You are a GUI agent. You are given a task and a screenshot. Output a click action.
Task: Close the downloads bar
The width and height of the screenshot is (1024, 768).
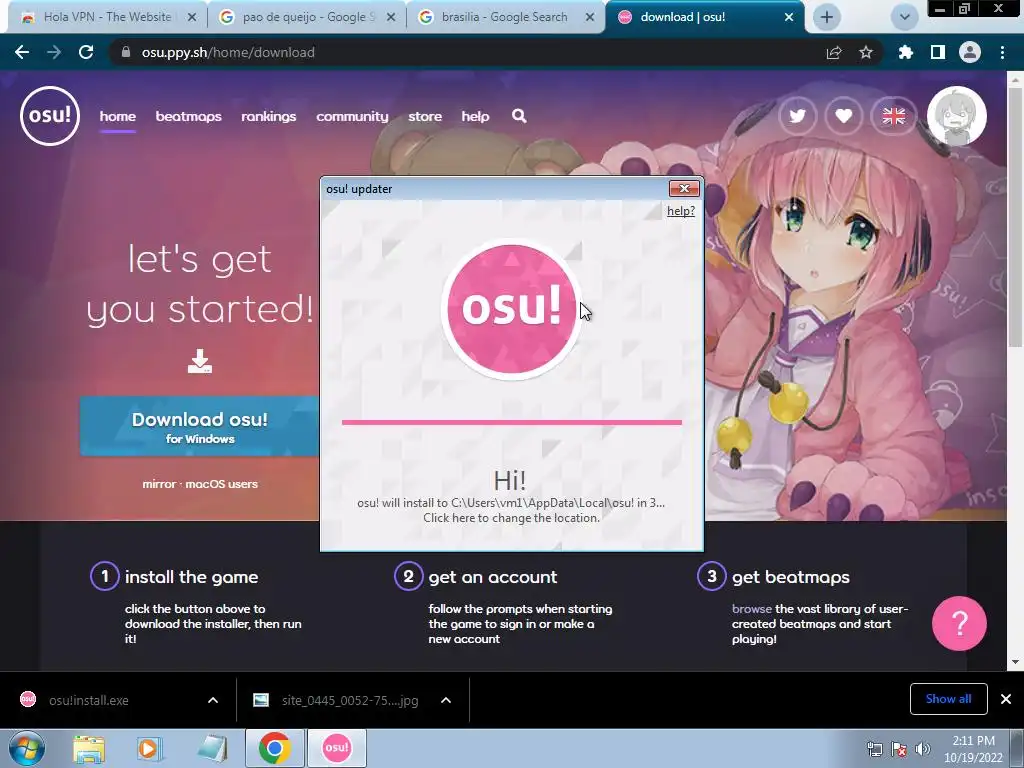(1006, 699)
